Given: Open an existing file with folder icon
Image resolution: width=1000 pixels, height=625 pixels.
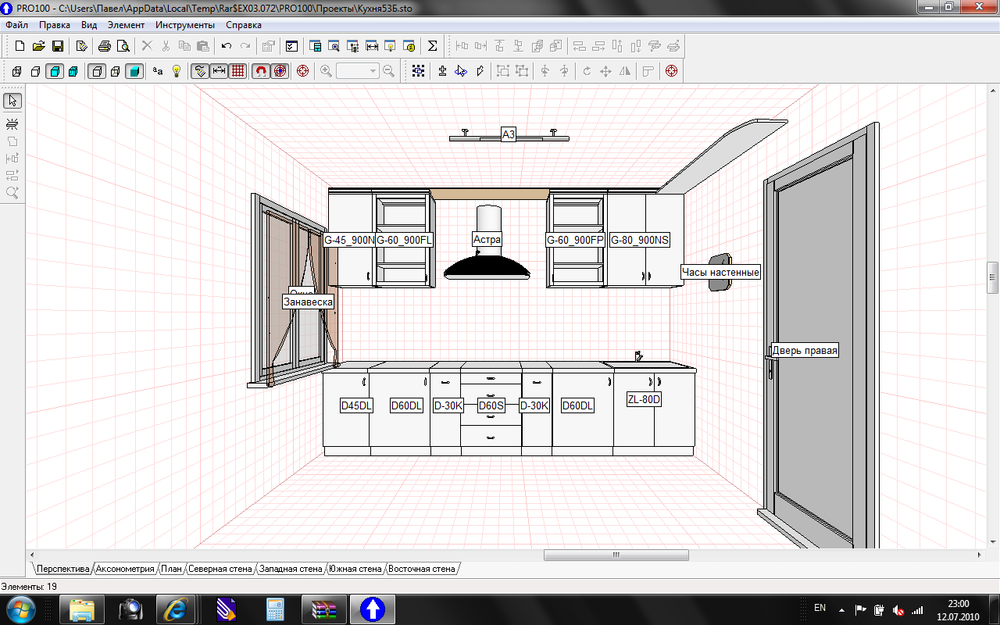Looking at the screenshot, I should [38, 46].
